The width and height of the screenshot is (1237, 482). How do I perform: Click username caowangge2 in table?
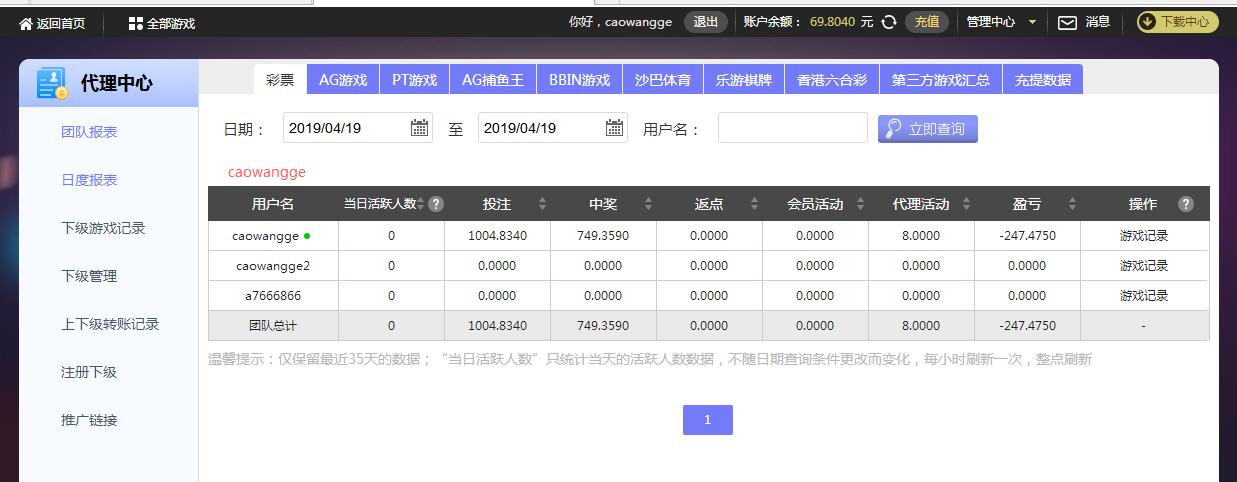pos(273,266)
